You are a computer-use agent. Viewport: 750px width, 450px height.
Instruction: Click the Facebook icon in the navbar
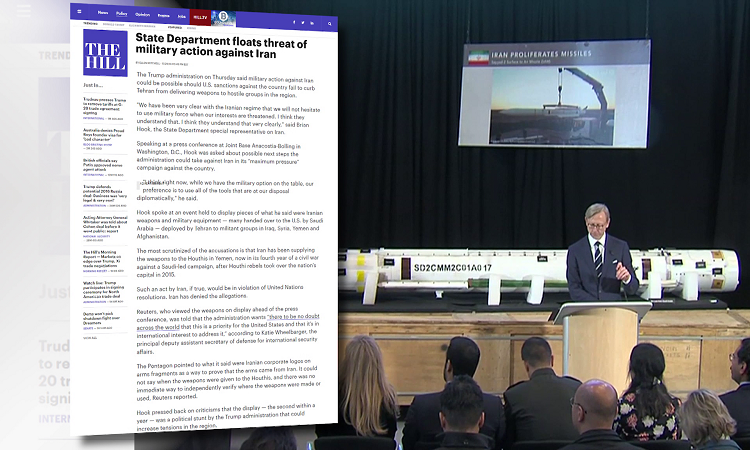coord(294,22)
